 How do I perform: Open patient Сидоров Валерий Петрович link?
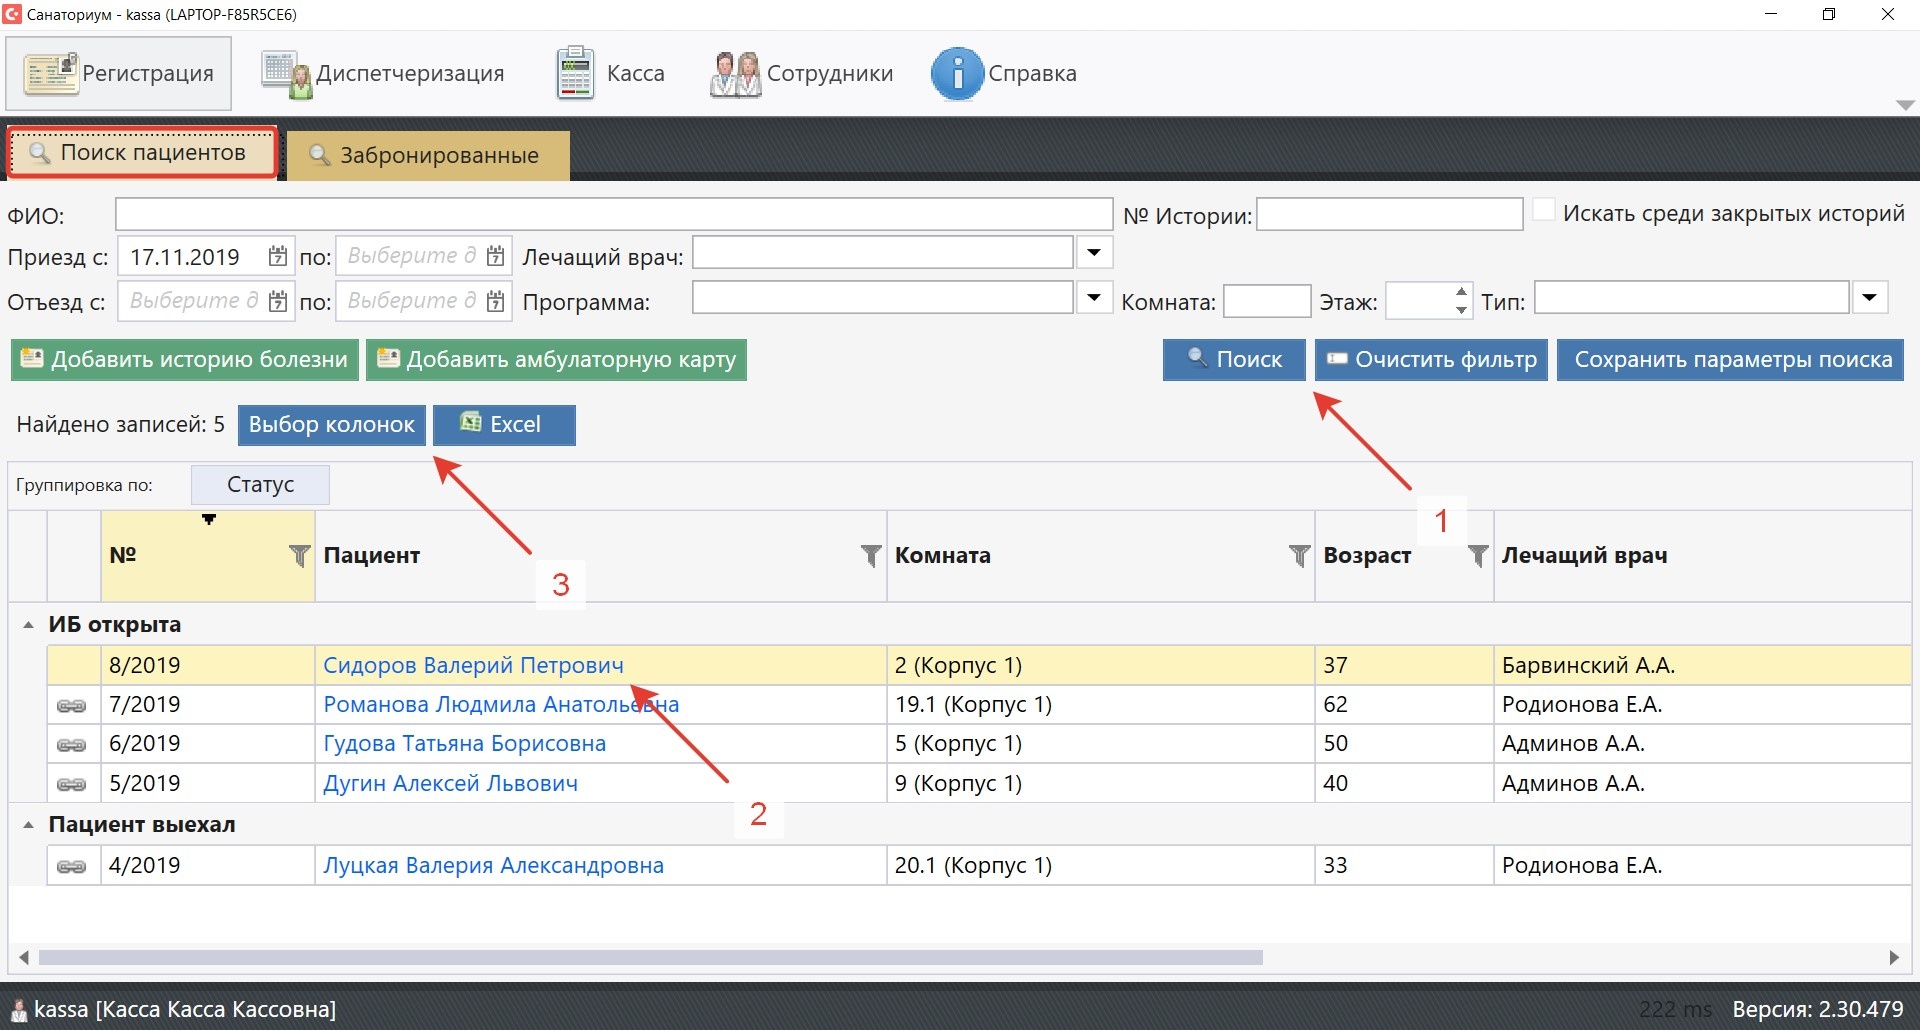pos(472,666)
